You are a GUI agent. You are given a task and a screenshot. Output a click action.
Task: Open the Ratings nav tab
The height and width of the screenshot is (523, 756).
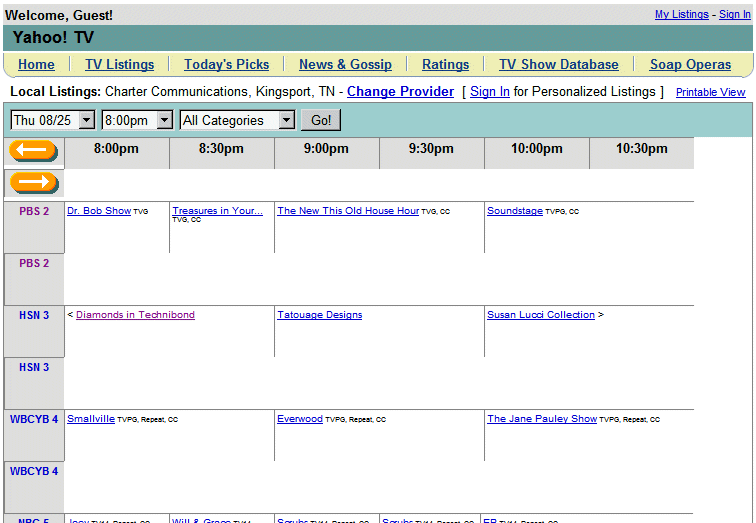(446, 65)
